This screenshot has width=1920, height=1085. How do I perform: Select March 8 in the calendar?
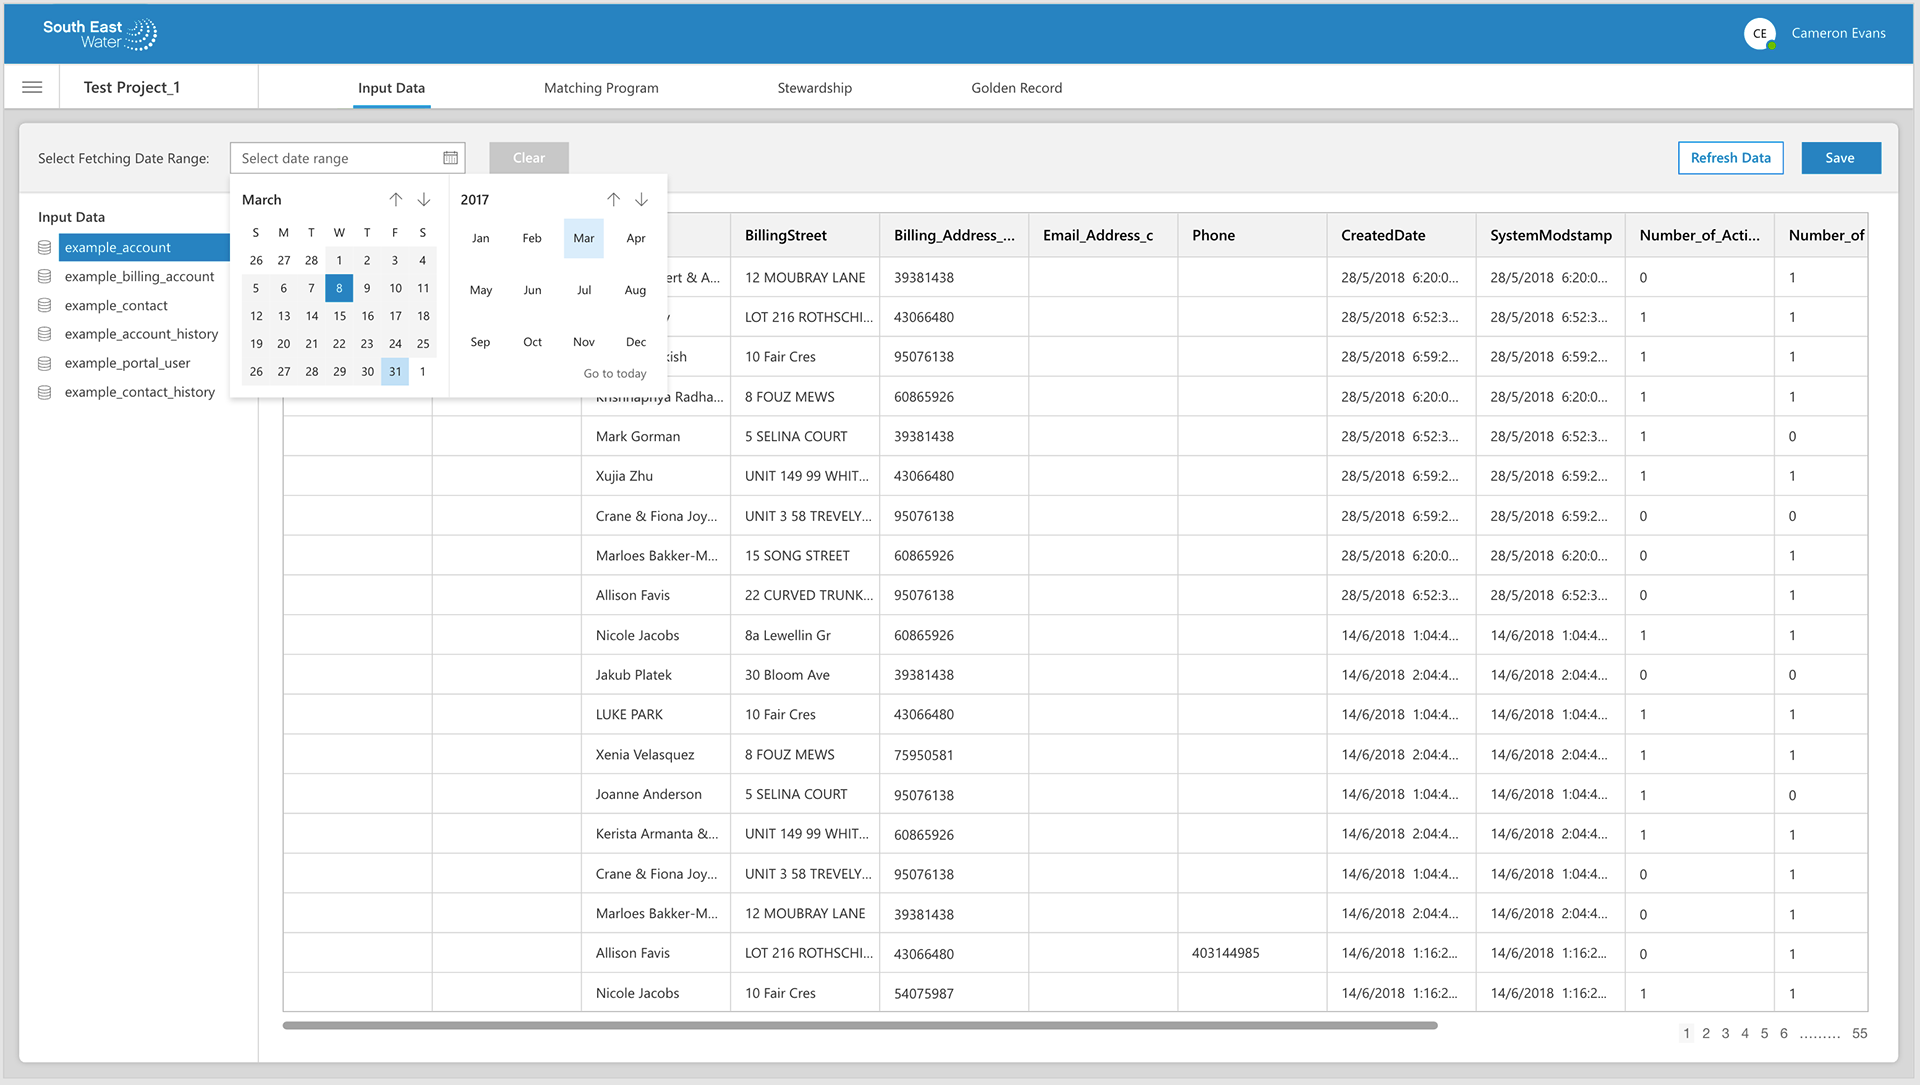339,287
